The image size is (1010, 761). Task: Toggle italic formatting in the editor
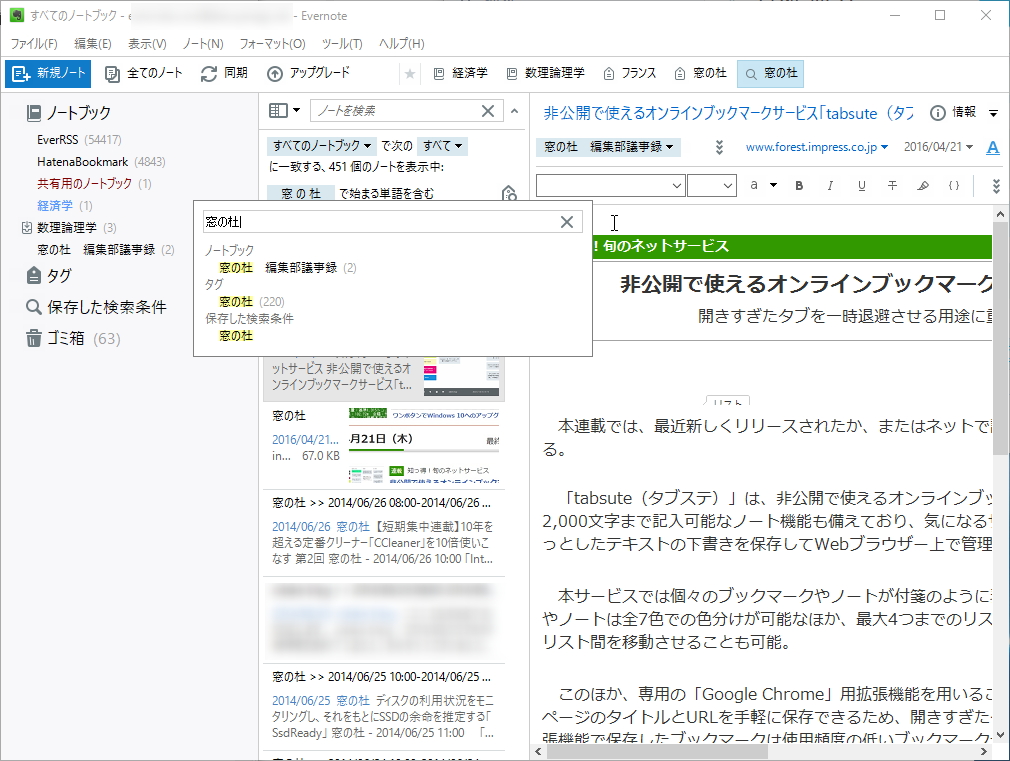[829, 185]
